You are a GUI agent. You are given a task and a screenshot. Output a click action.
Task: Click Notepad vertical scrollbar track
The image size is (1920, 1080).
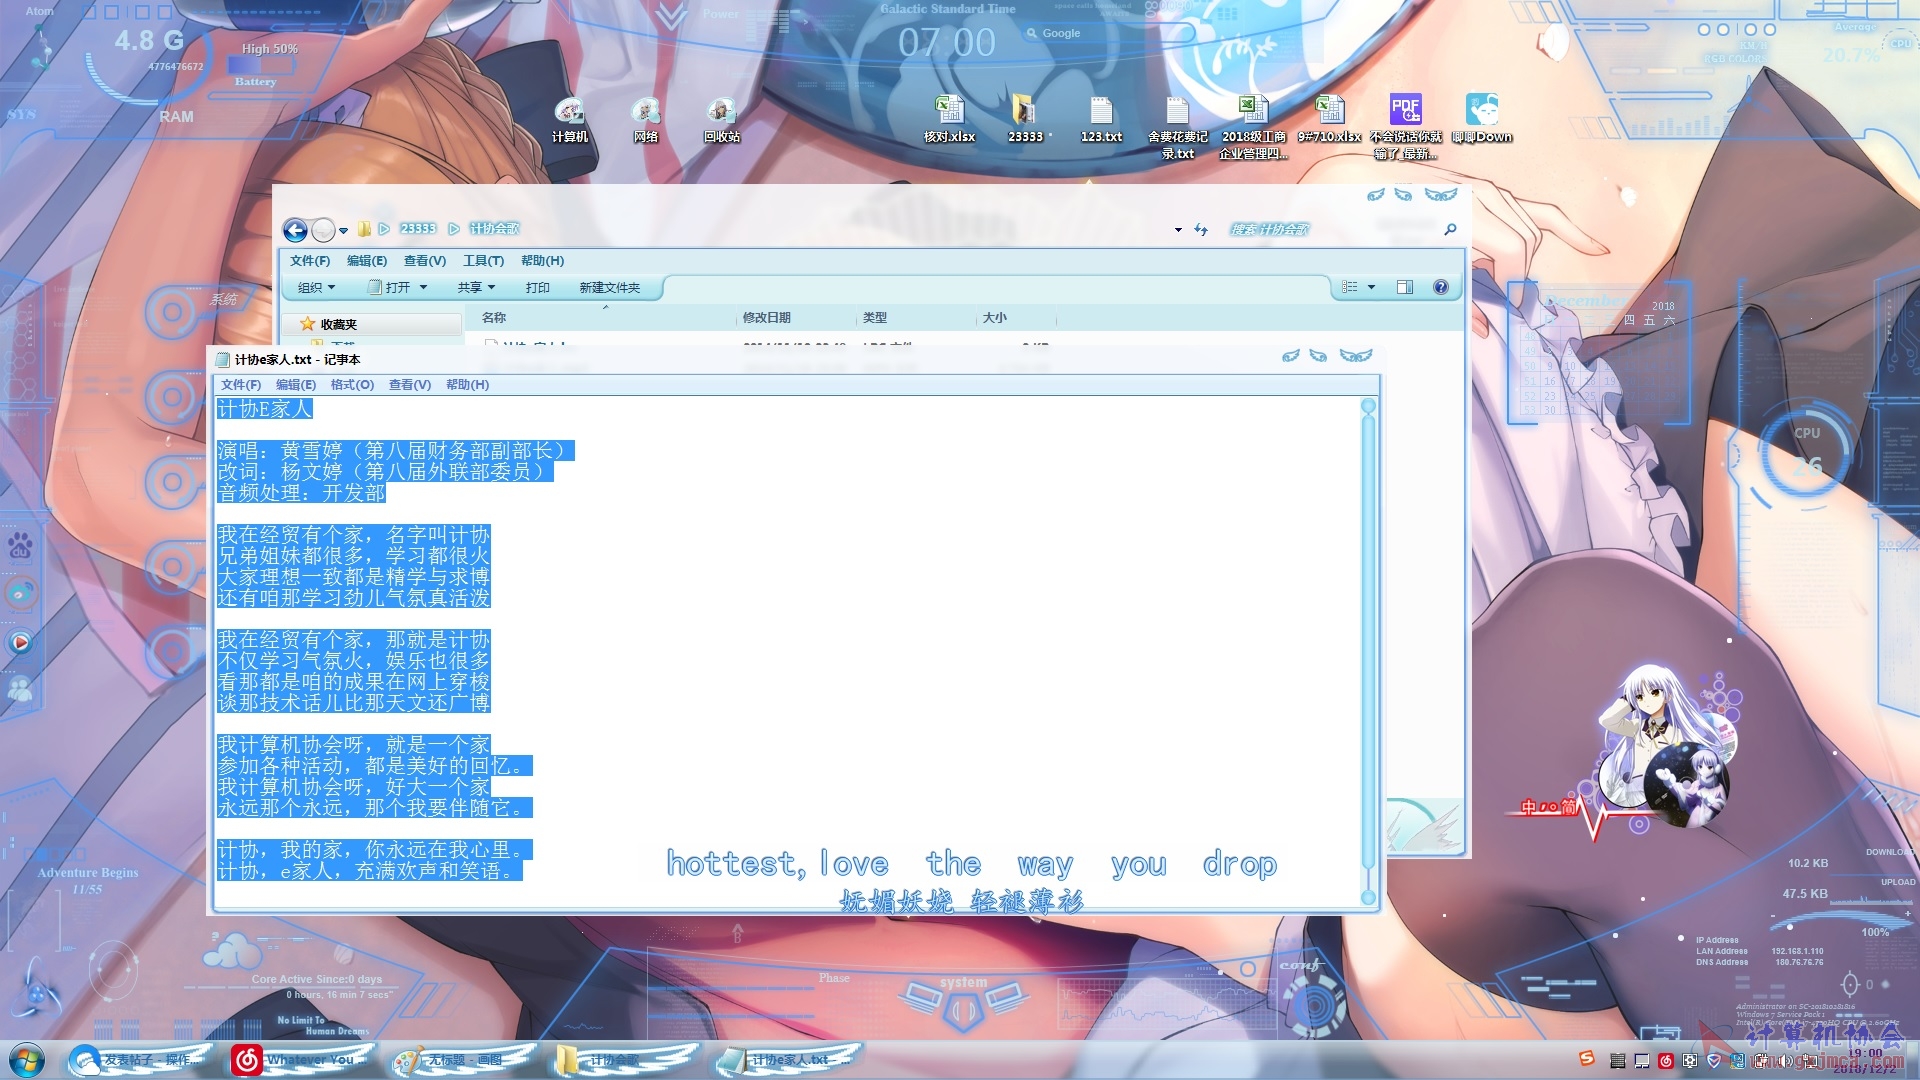(1368, 650)
